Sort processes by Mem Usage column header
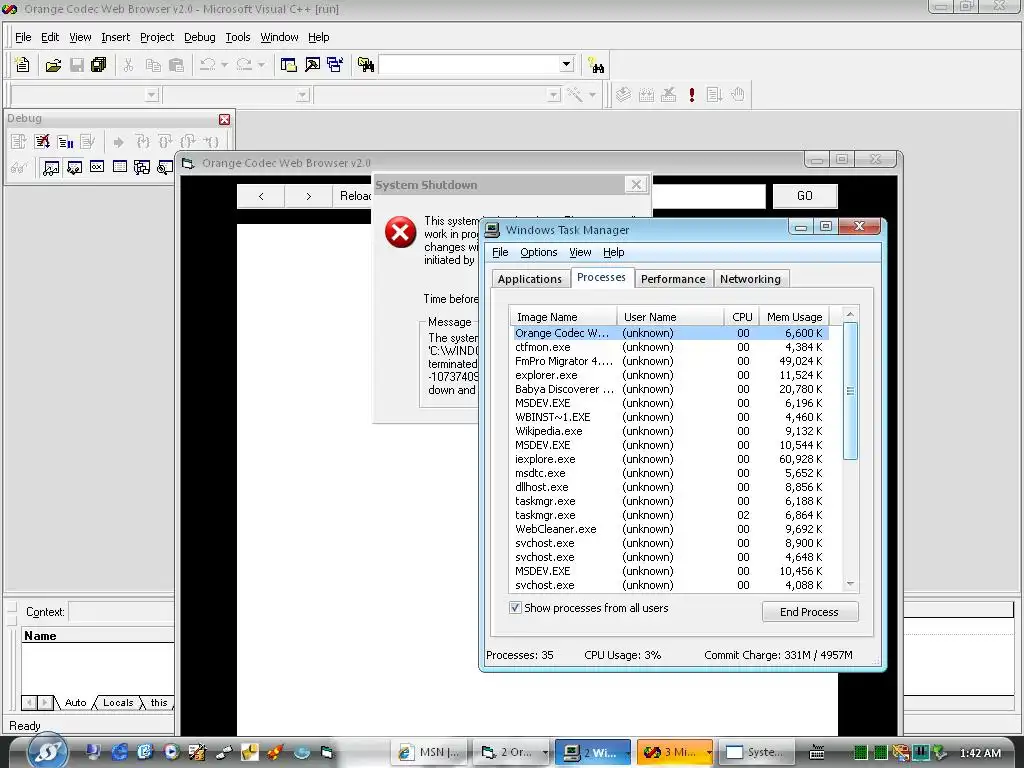The height and width of the screenshot is (768, 1024). [794, 317]
